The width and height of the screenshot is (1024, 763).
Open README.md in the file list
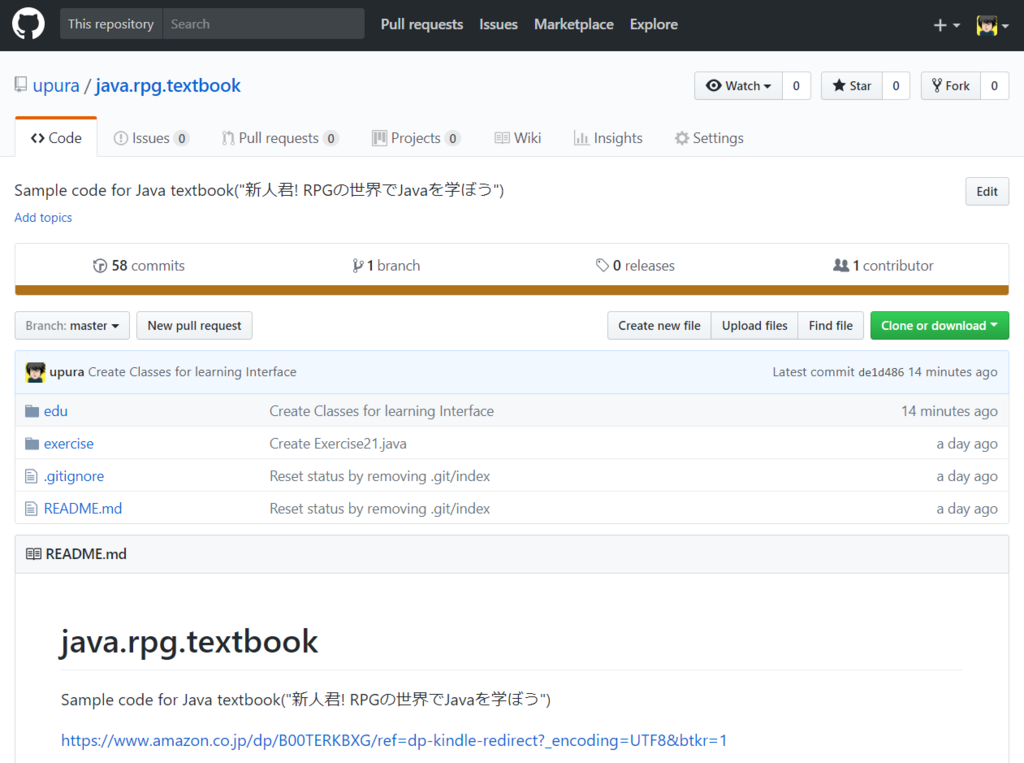click(x=83, y=508)
